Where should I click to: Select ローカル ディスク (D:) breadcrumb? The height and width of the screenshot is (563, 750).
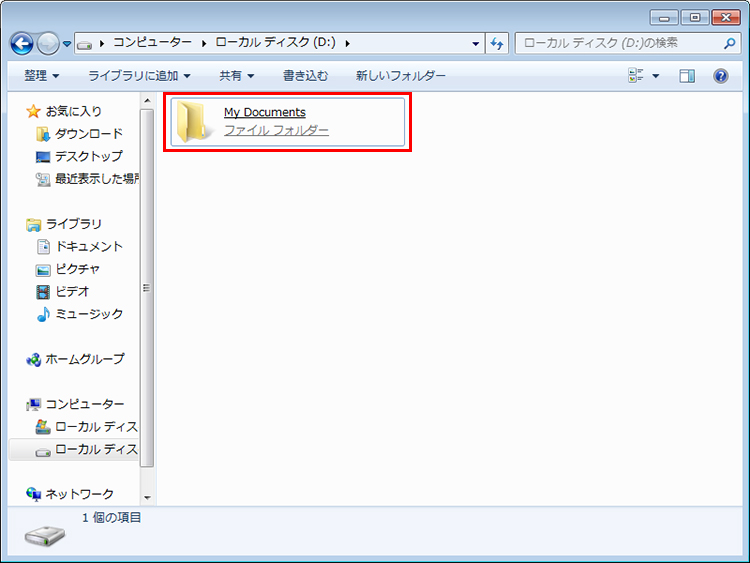[x=275, y=43]
